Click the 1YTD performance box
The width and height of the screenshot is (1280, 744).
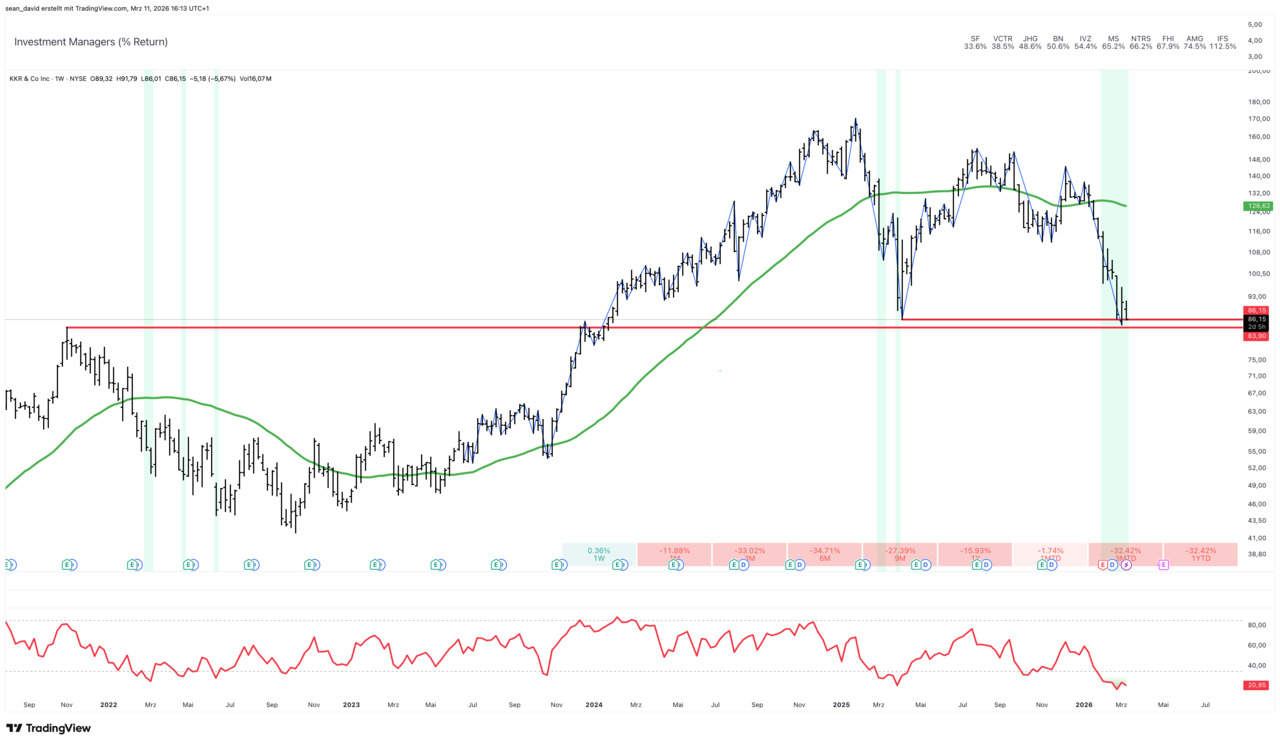pos(1200,554)
